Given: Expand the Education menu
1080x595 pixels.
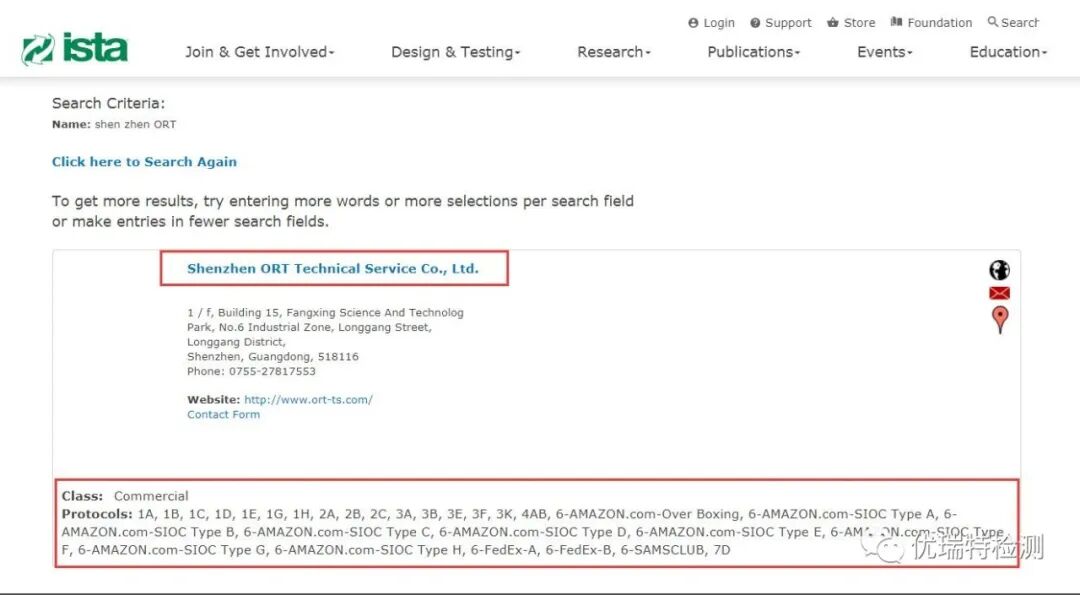Looking at the screenshot, I should point(1008,52).
